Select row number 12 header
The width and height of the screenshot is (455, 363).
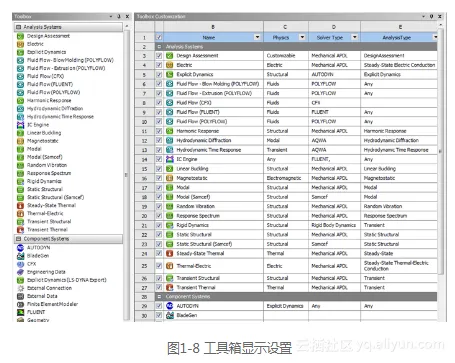pos(144,141)
